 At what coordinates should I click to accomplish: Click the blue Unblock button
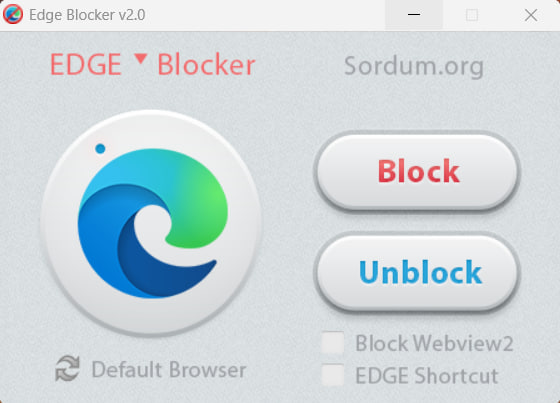pyautogui.click(x=417, y=273)
